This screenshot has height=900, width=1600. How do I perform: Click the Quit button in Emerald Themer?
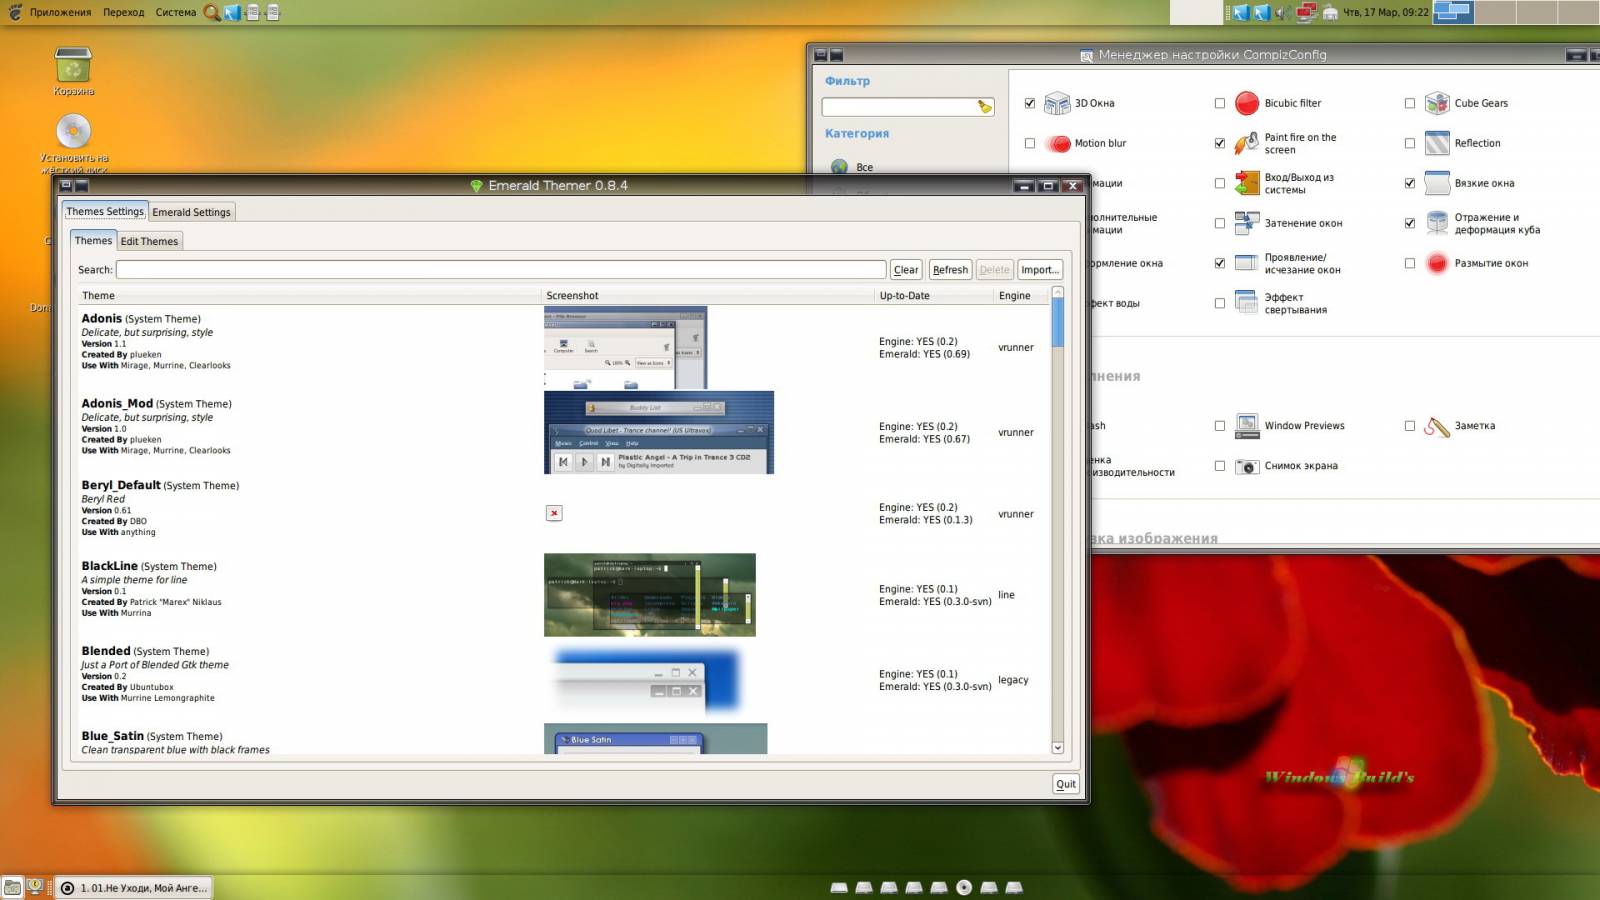pyautogui.click(x=1066, y=784)
